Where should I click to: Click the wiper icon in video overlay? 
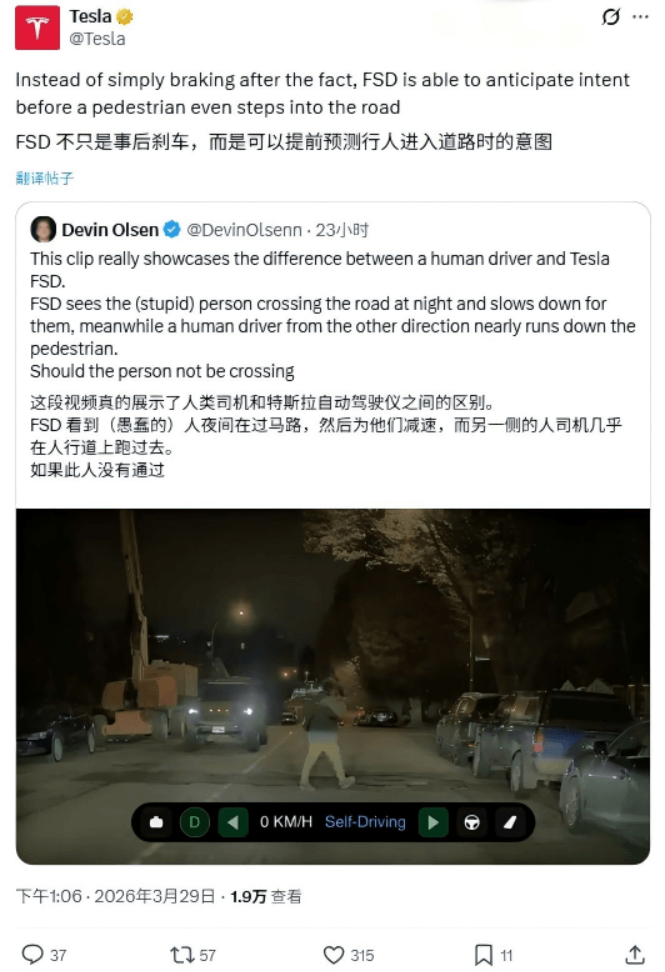(509, 822)
